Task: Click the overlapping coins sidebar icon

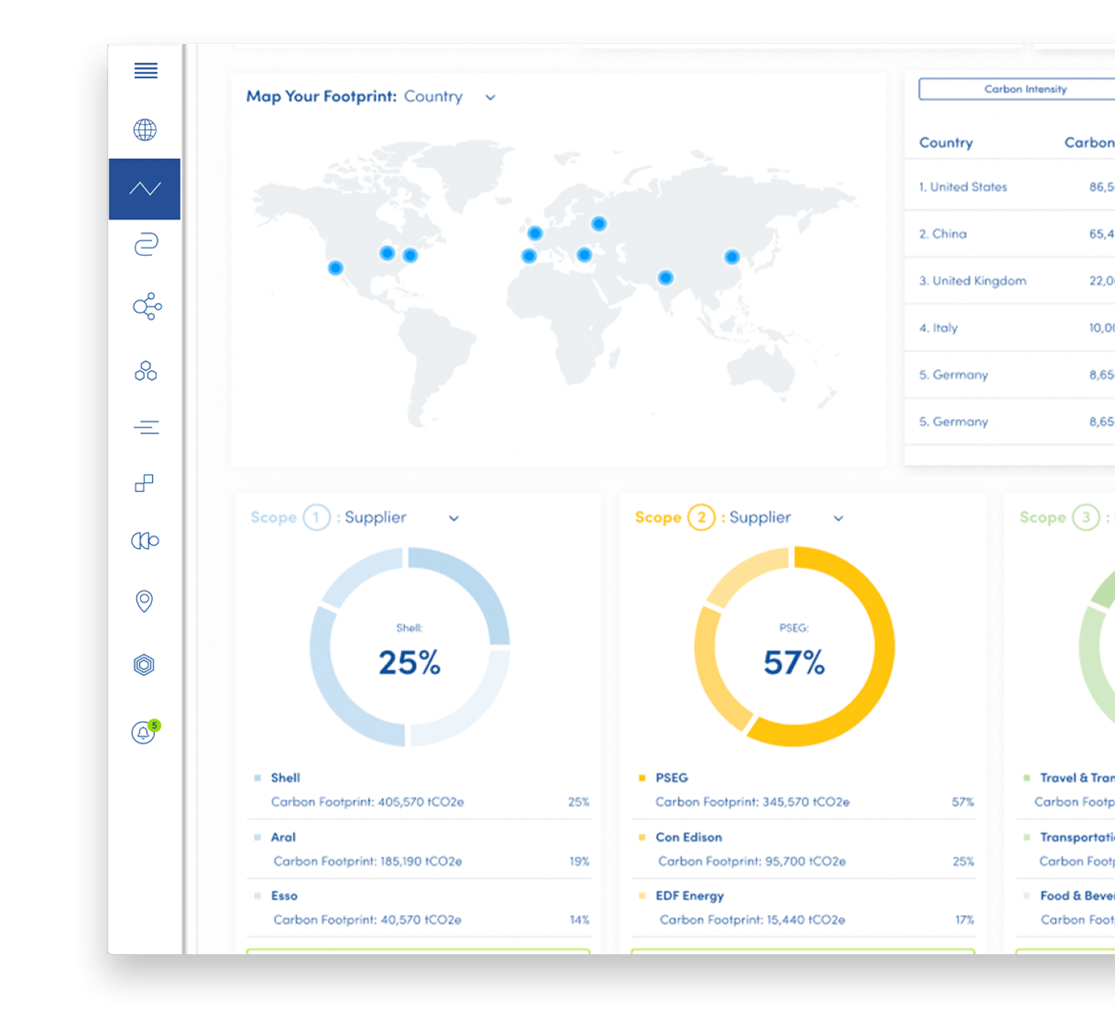Action: 145,541
